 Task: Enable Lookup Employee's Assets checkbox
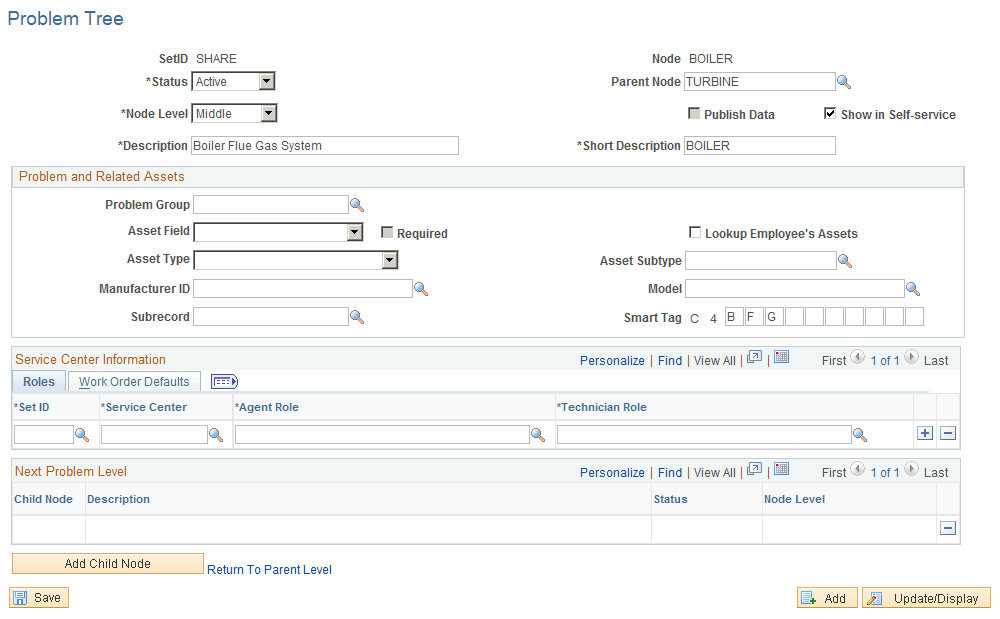point(695,232)
